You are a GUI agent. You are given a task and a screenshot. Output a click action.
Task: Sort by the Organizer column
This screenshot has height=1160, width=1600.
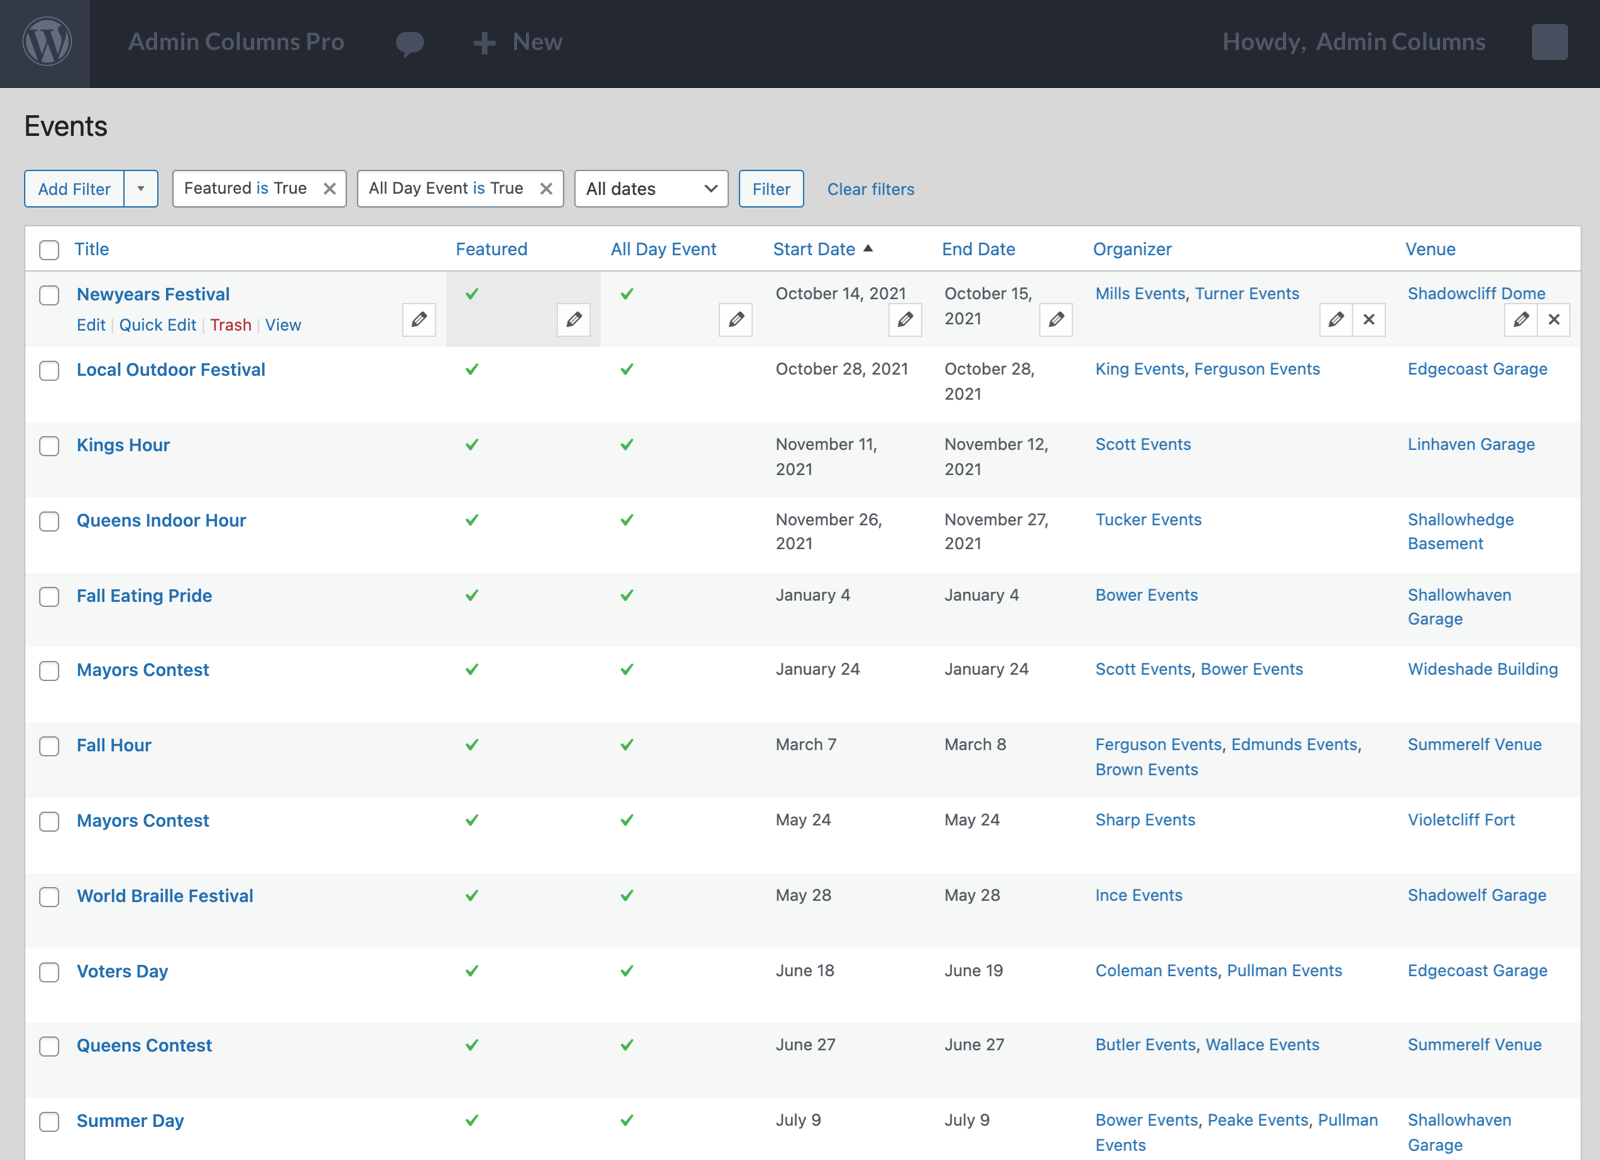tap(1132, 249)
